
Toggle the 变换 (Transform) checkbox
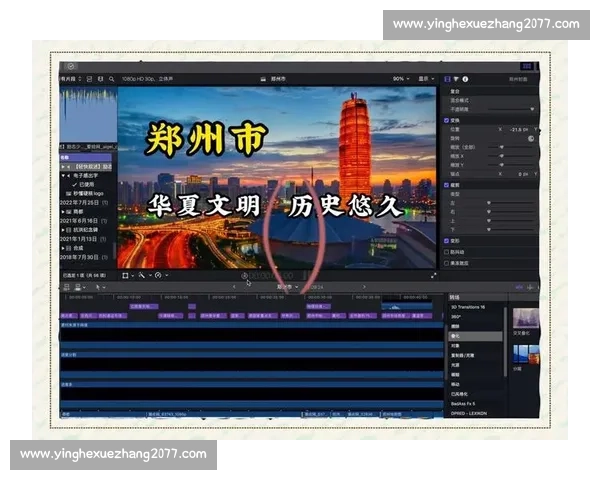446,120
